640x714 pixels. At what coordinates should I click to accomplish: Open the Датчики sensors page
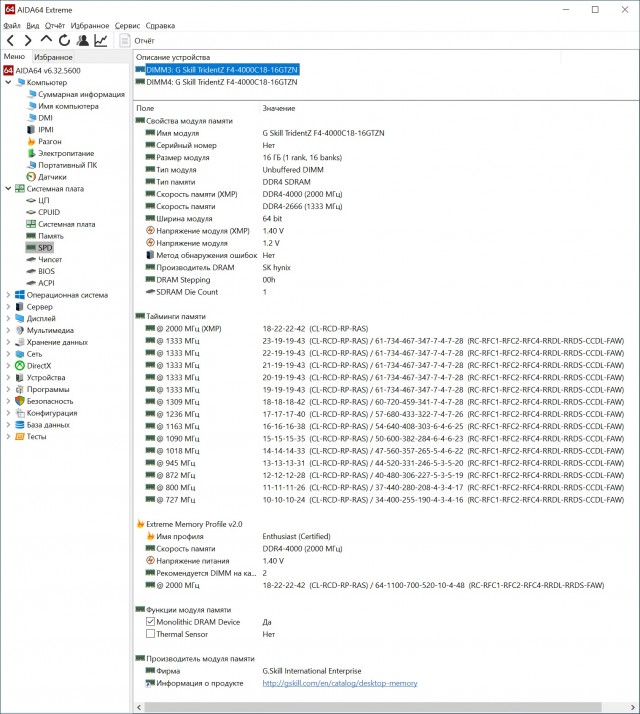(46, 177)
